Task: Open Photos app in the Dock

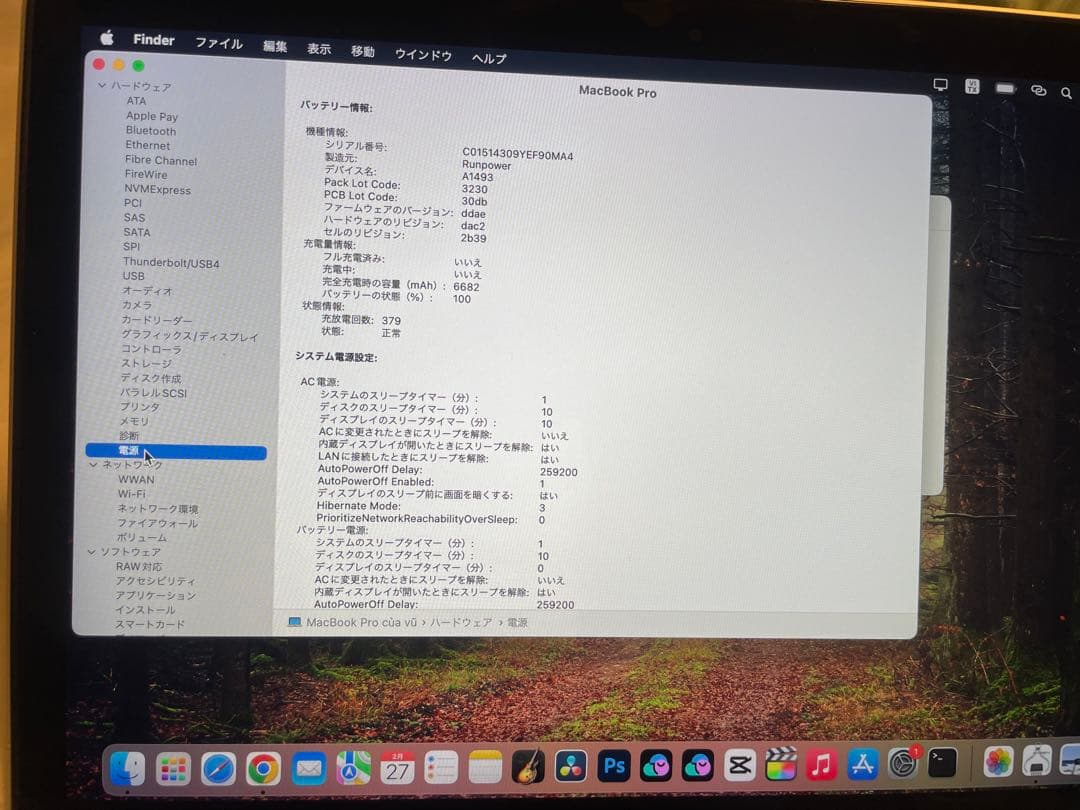Action: [998, 761]
